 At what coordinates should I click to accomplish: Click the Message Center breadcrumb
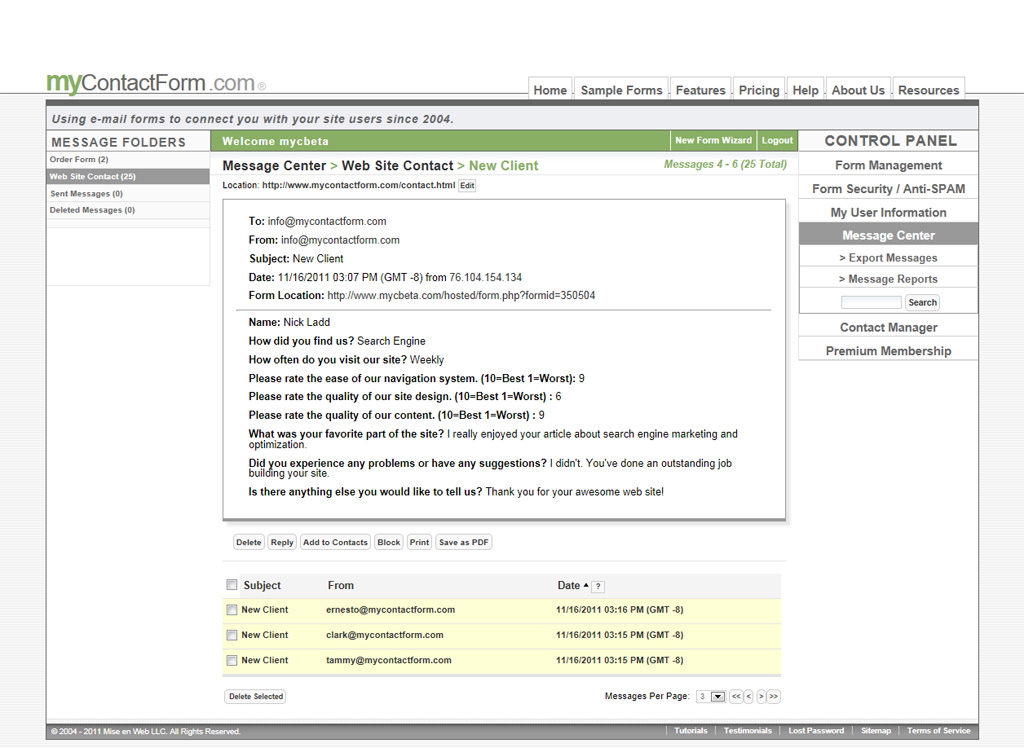(x=274, y=166)
